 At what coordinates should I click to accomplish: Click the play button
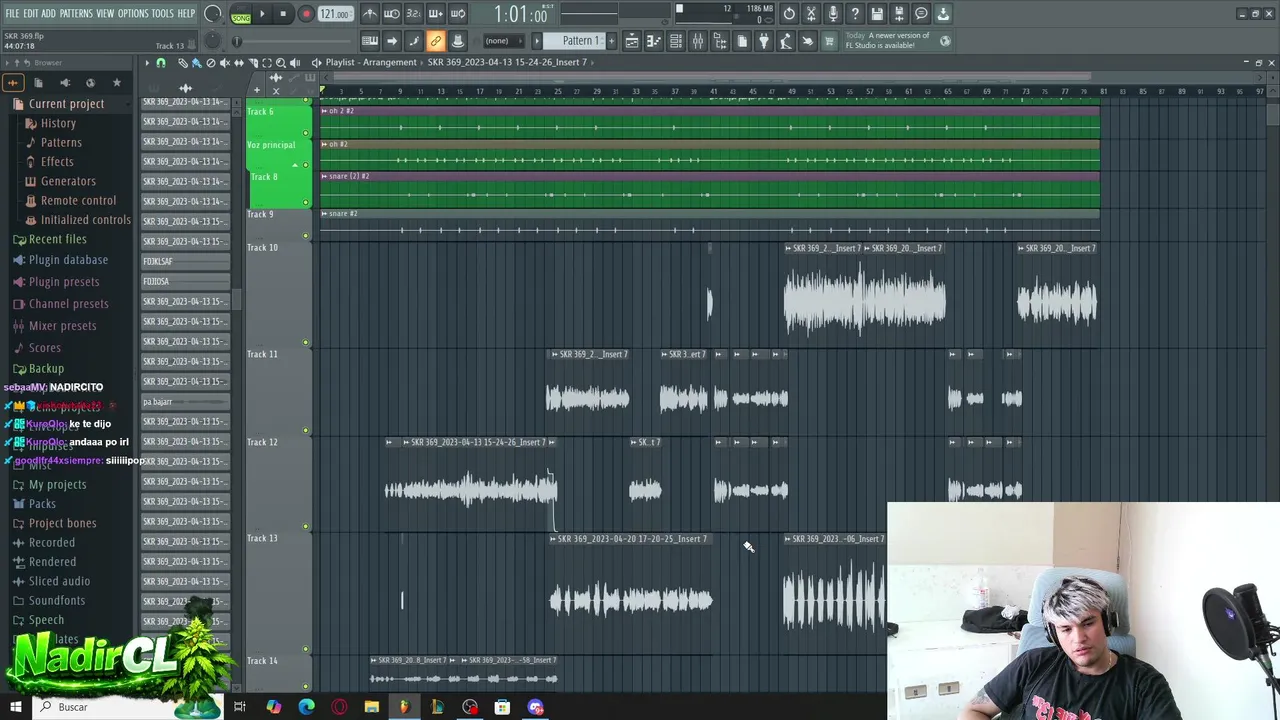tap(263, 14)
